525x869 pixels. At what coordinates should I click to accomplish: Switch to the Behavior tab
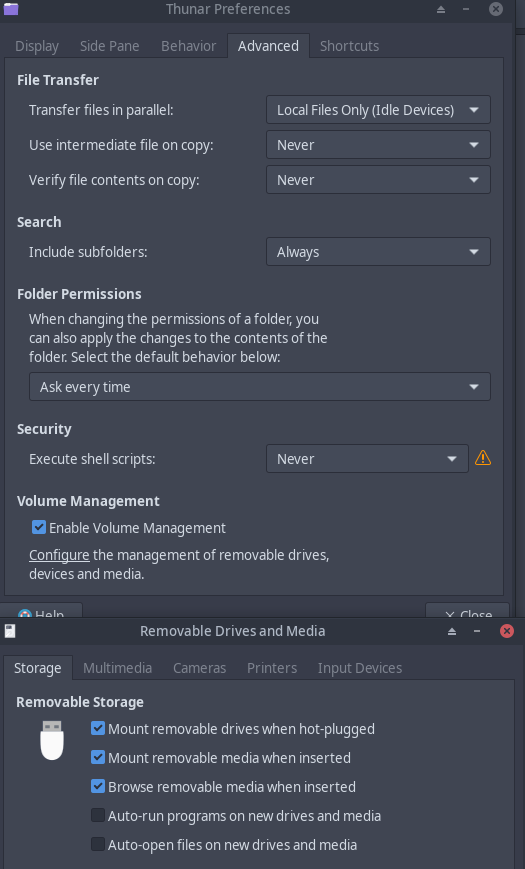(x=188, y=46)
